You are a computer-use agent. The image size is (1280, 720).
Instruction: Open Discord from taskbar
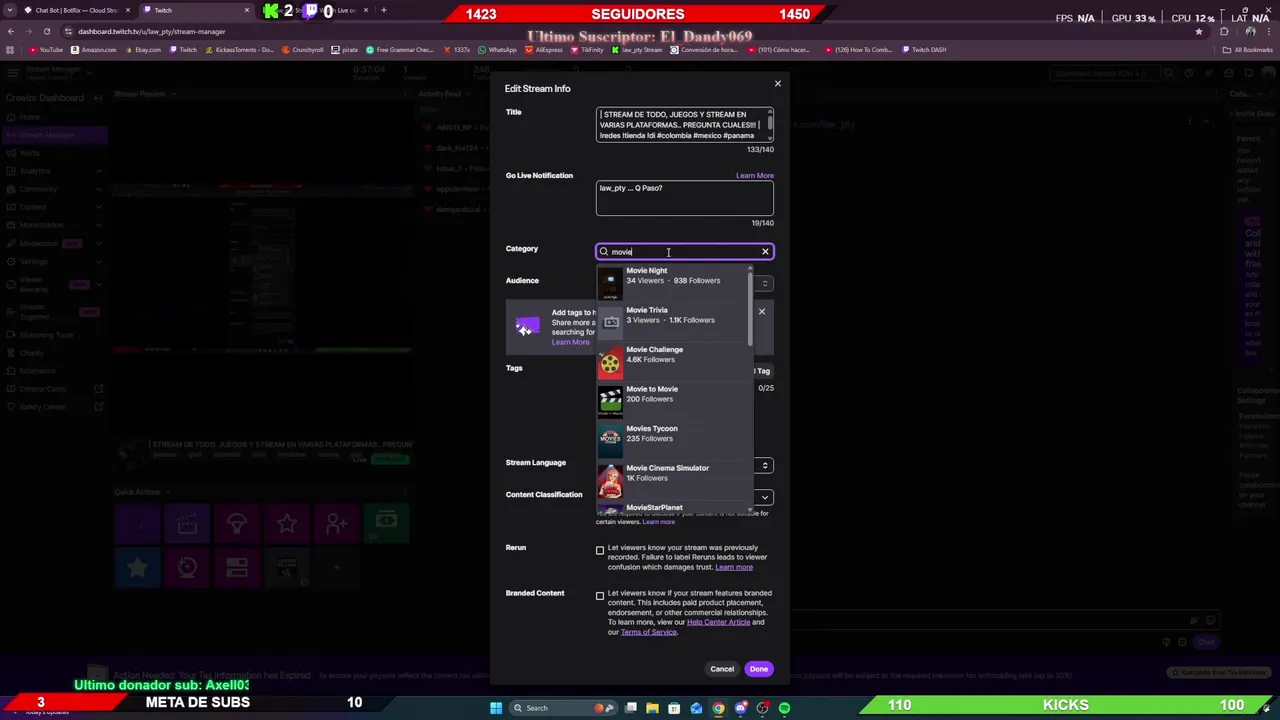click(x=740, y=708)
